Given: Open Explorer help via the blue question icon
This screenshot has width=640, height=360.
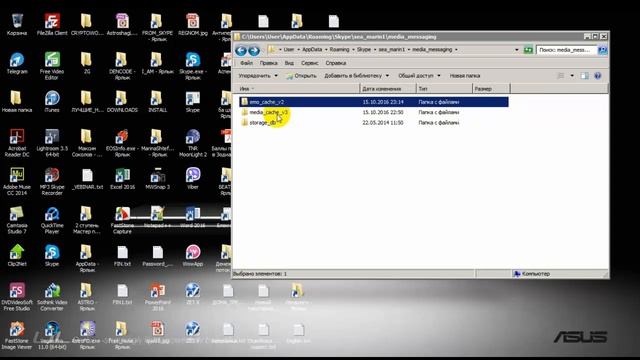Looking at the screenshot, I should [598, 76].
